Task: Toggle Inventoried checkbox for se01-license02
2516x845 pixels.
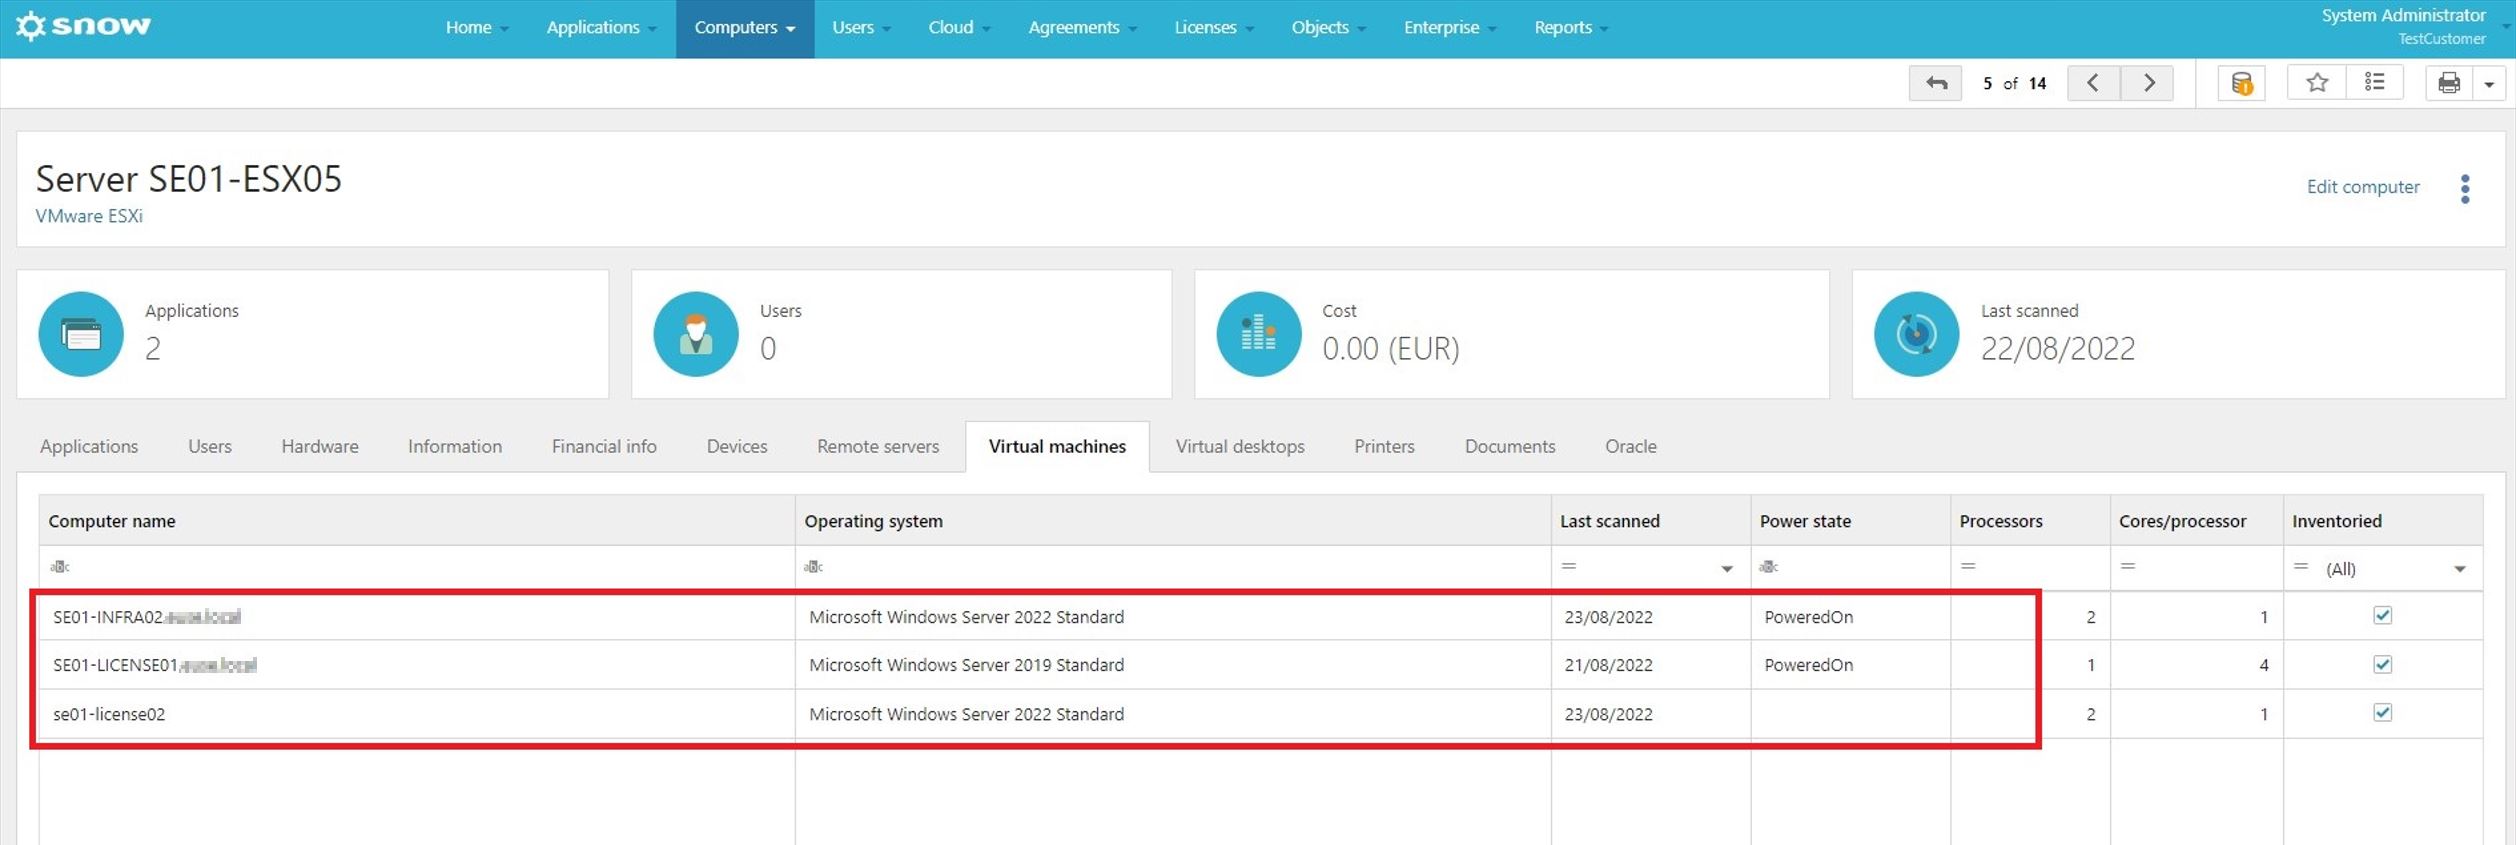Action: 2383,712
